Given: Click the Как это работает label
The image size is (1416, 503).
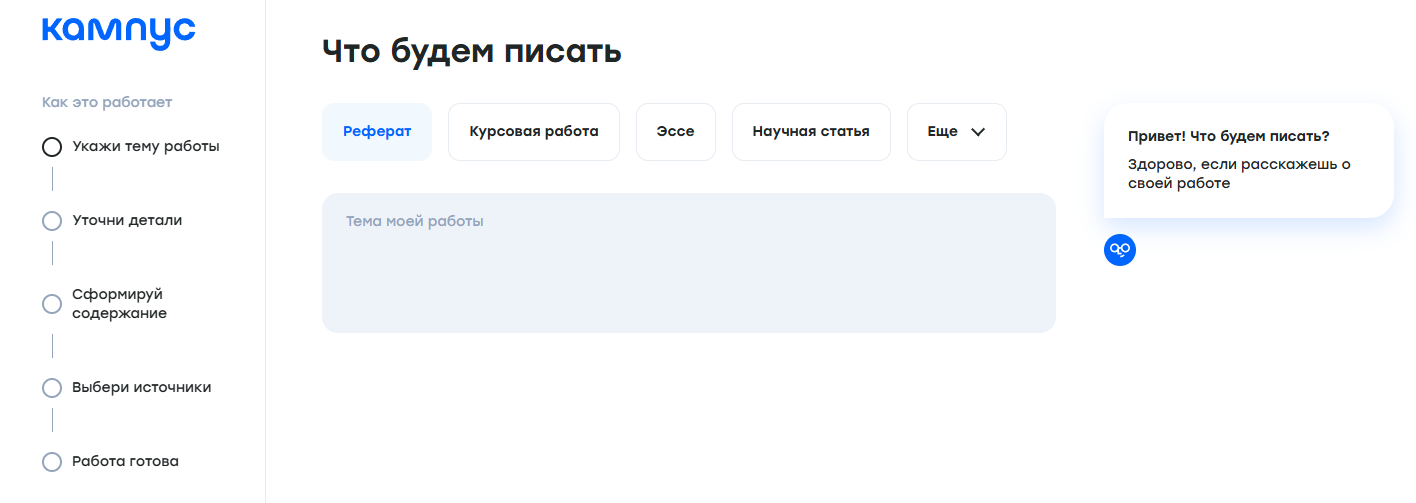Looking at the screenshot, I should [107, 102].
